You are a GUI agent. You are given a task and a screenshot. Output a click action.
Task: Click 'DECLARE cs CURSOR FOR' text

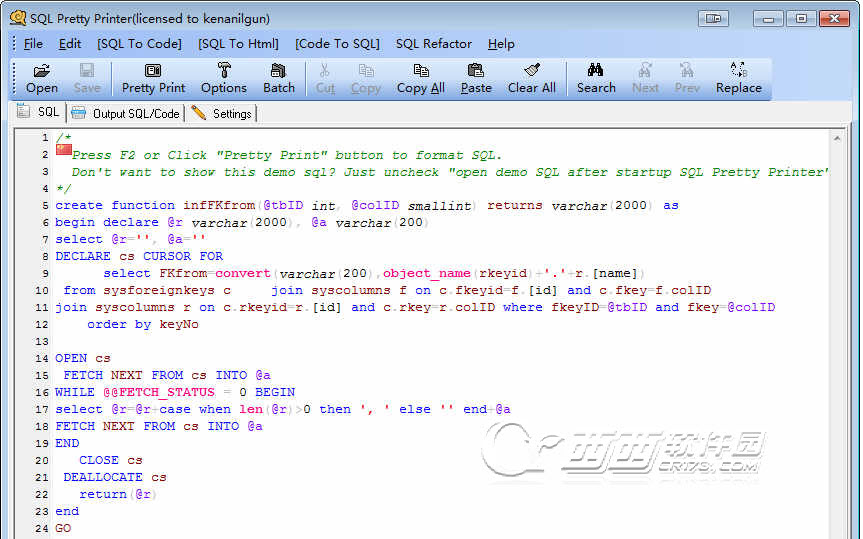[139, 256]
